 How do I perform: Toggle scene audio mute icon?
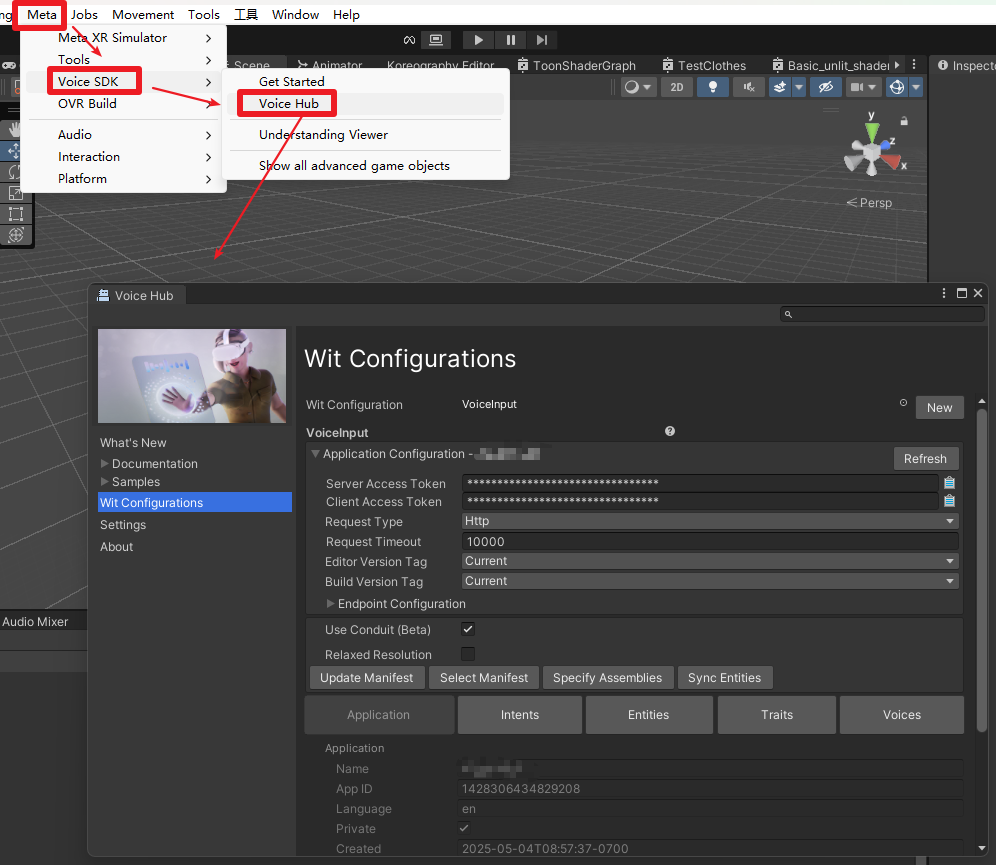(749, 87)
